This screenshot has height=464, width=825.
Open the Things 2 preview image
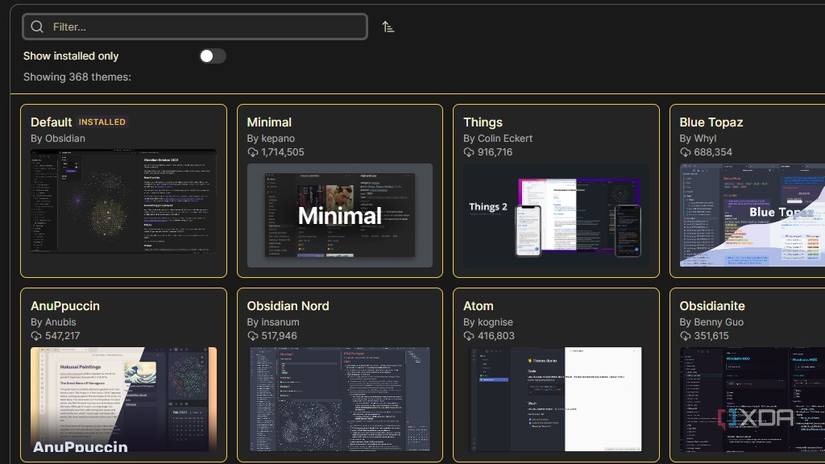click(556, 216)
